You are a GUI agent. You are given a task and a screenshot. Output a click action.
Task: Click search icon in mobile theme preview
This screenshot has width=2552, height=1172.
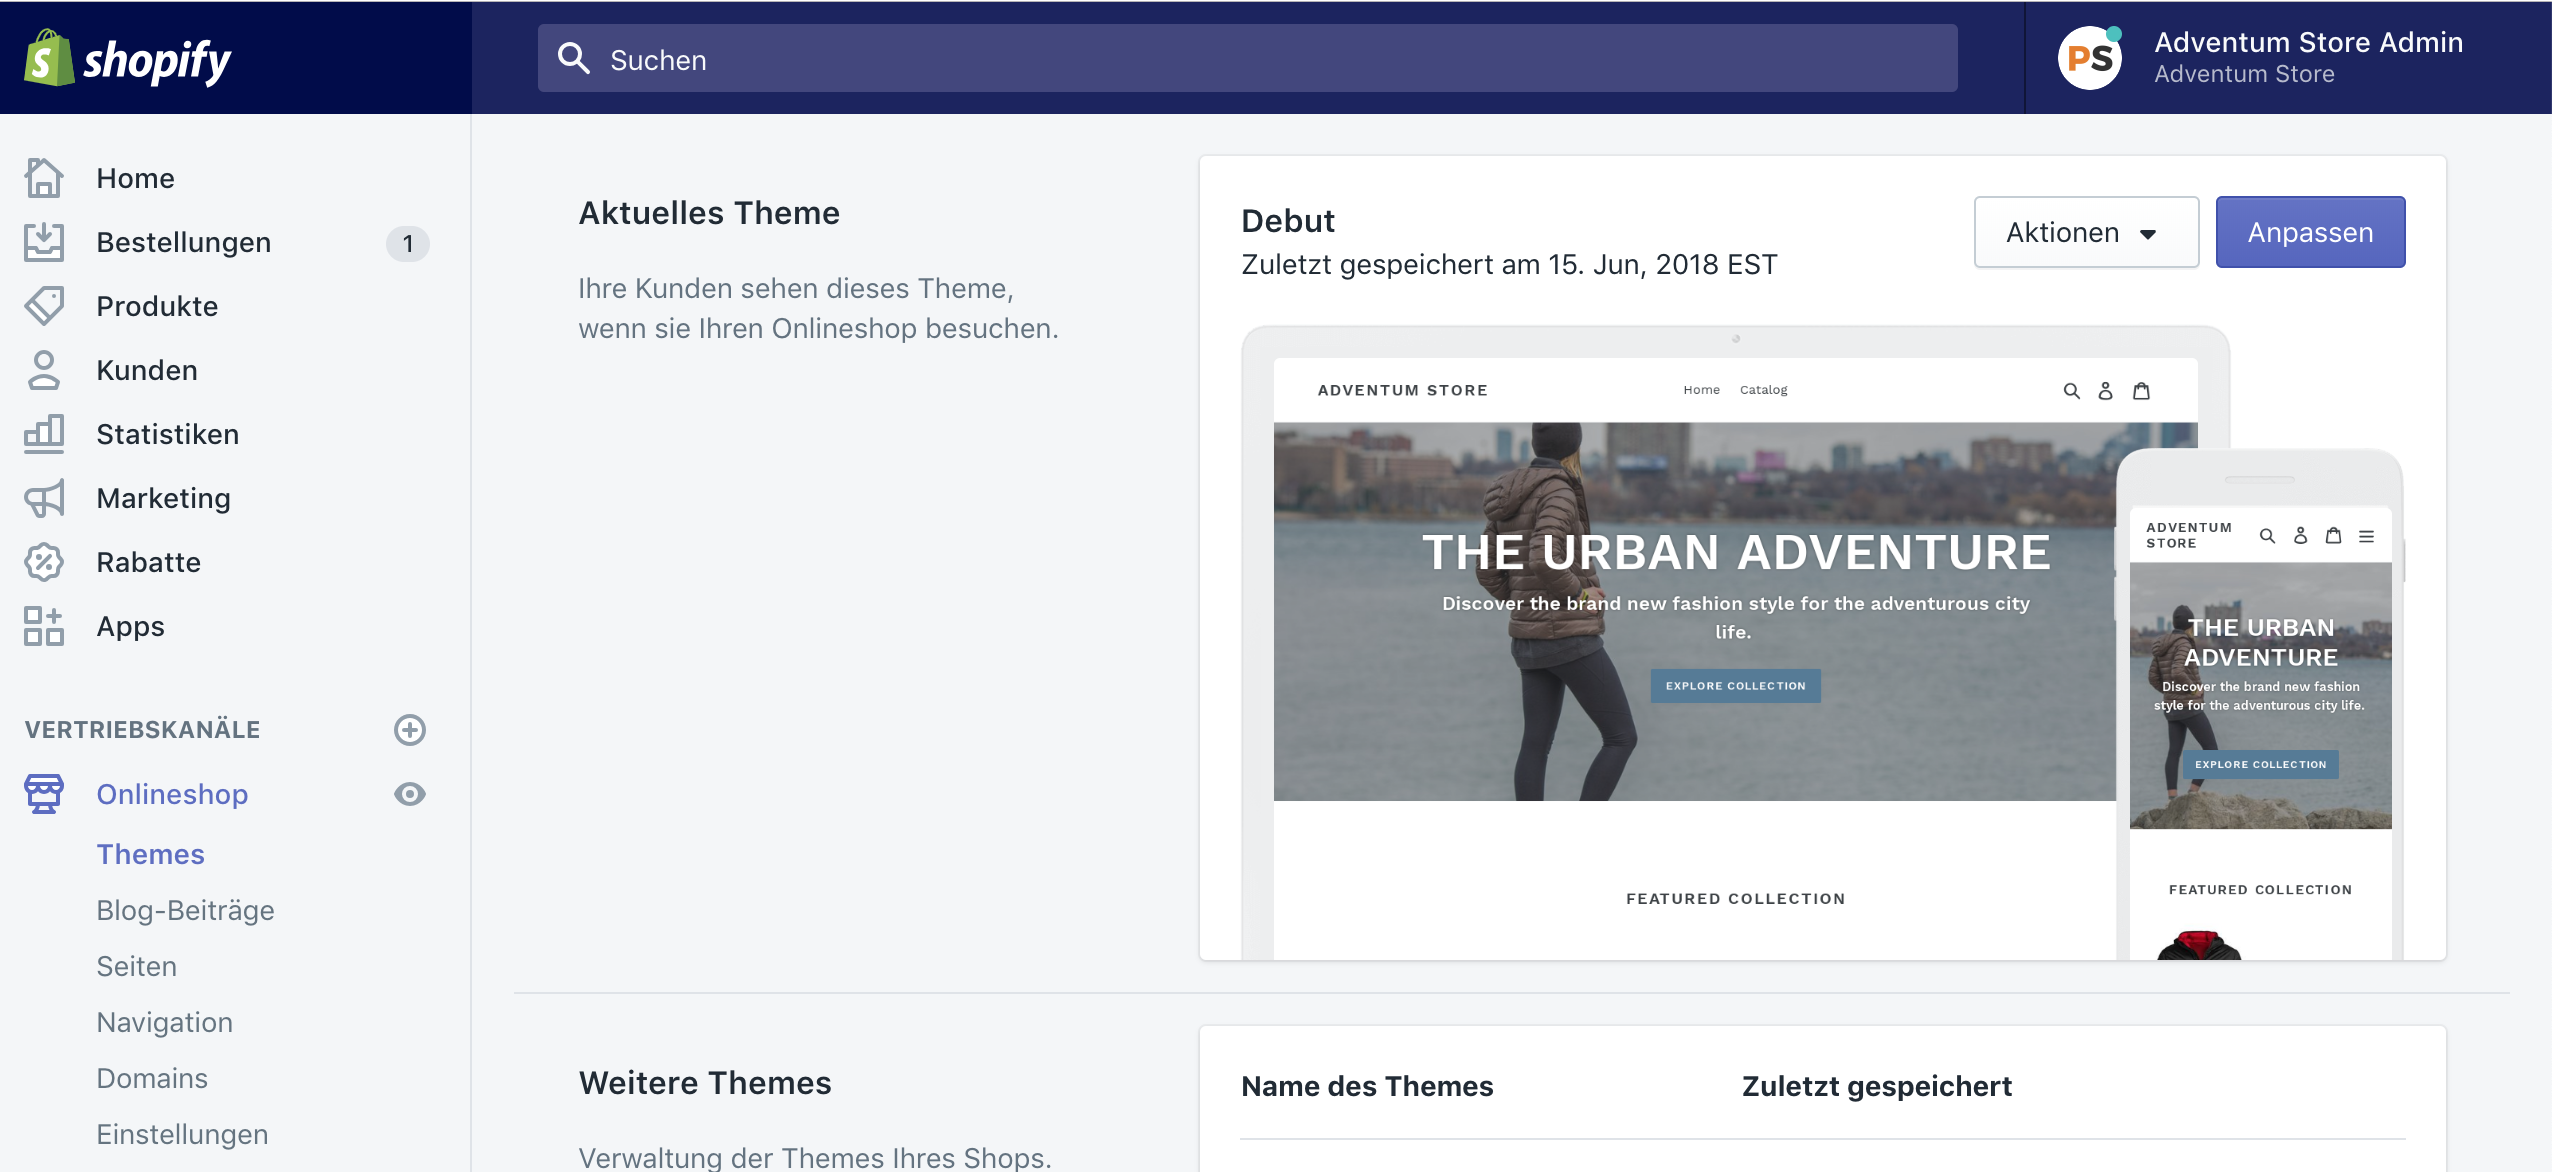pyautogui.click(x=2268, y=536)
